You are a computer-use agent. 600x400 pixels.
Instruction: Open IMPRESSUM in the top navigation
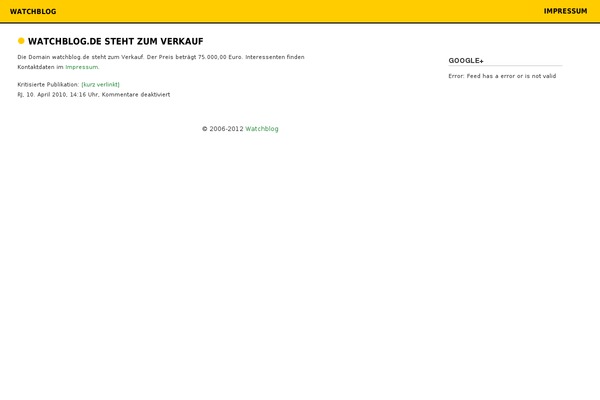tap(565, 11)
